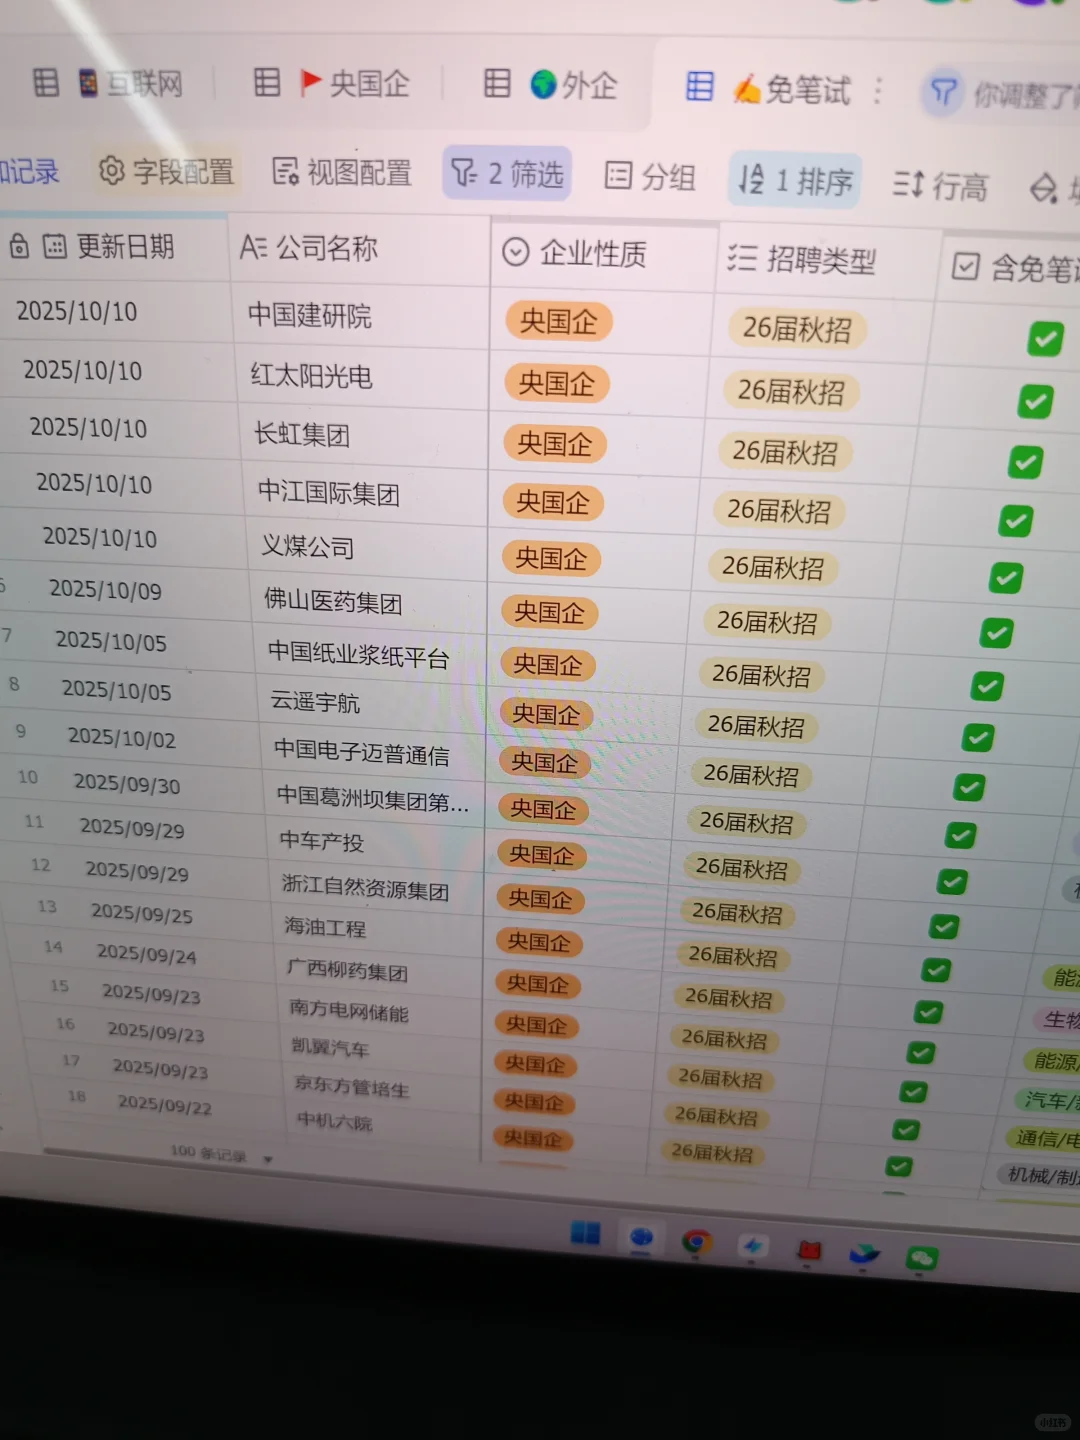Open the 招聘类型 column header menu
Viewport: 1080px width, 1440px height.
tap(828, 261)
